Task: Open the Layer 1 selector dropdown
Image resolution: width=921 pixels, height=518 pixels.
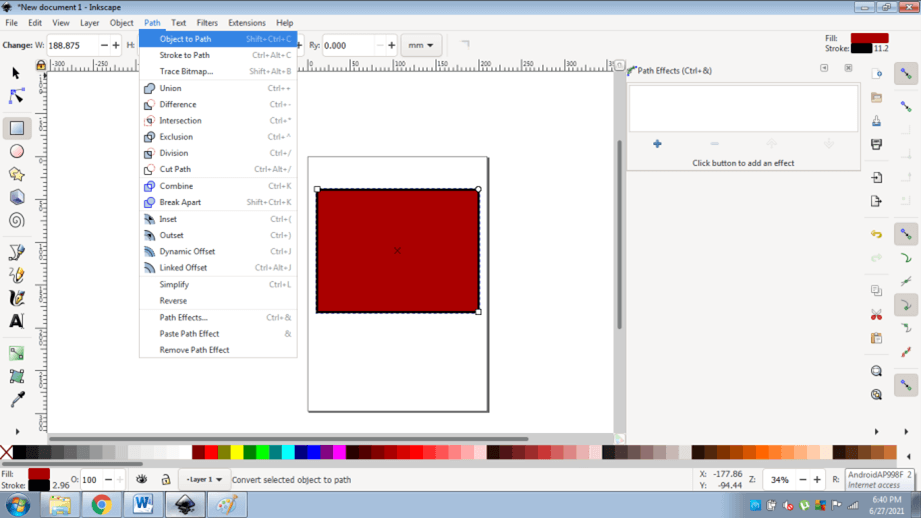Action: pyautogui.click(x=205, y=480)
